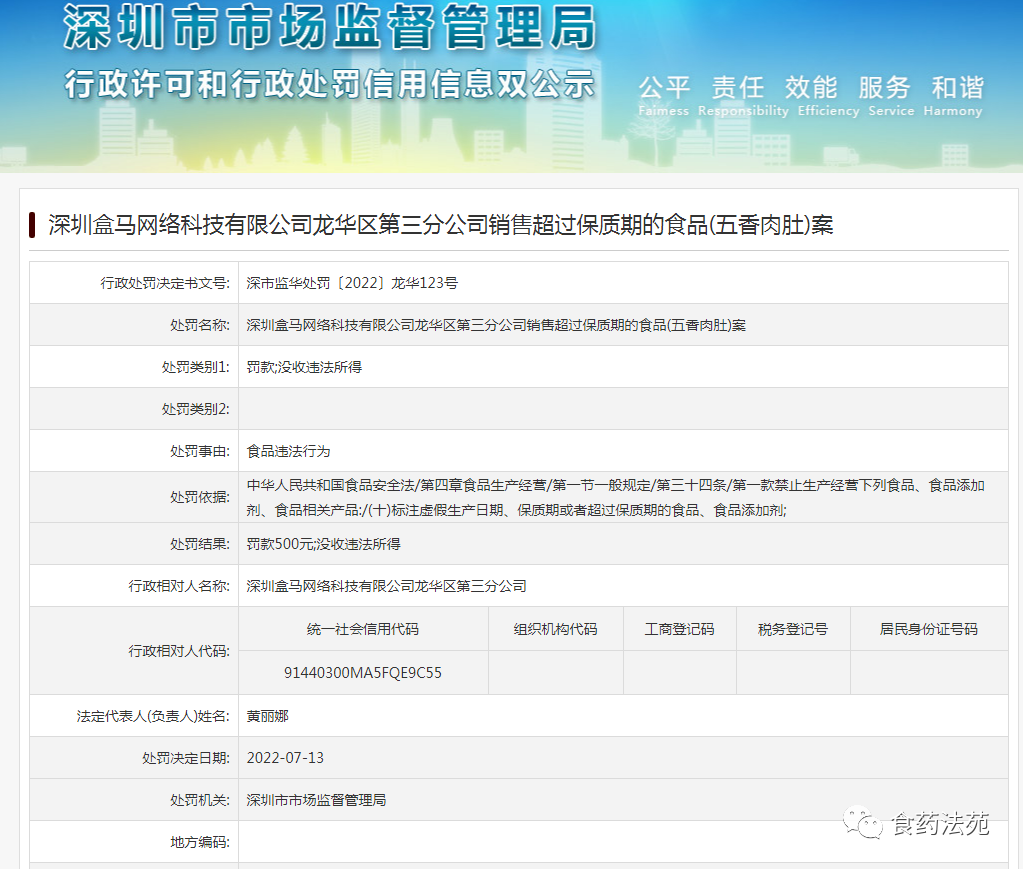Click the 效能 Efficiency banner motto

(828, 96)
